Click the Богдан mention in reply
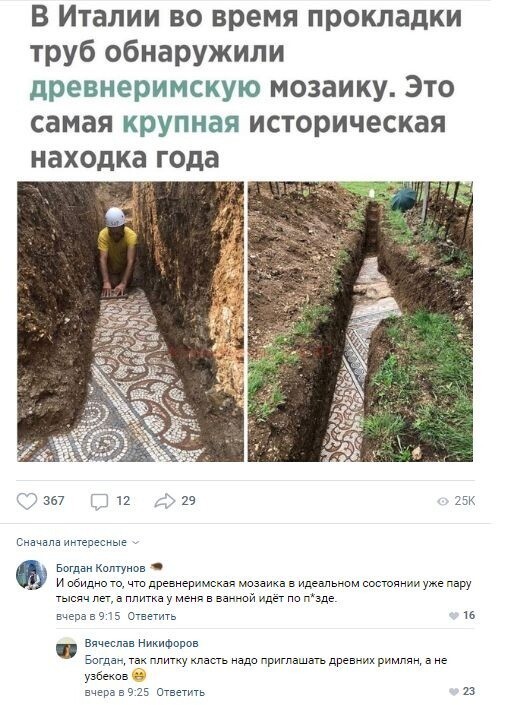Image resolution: width=505 pixels, height=705 pixels. coord(104,660)
